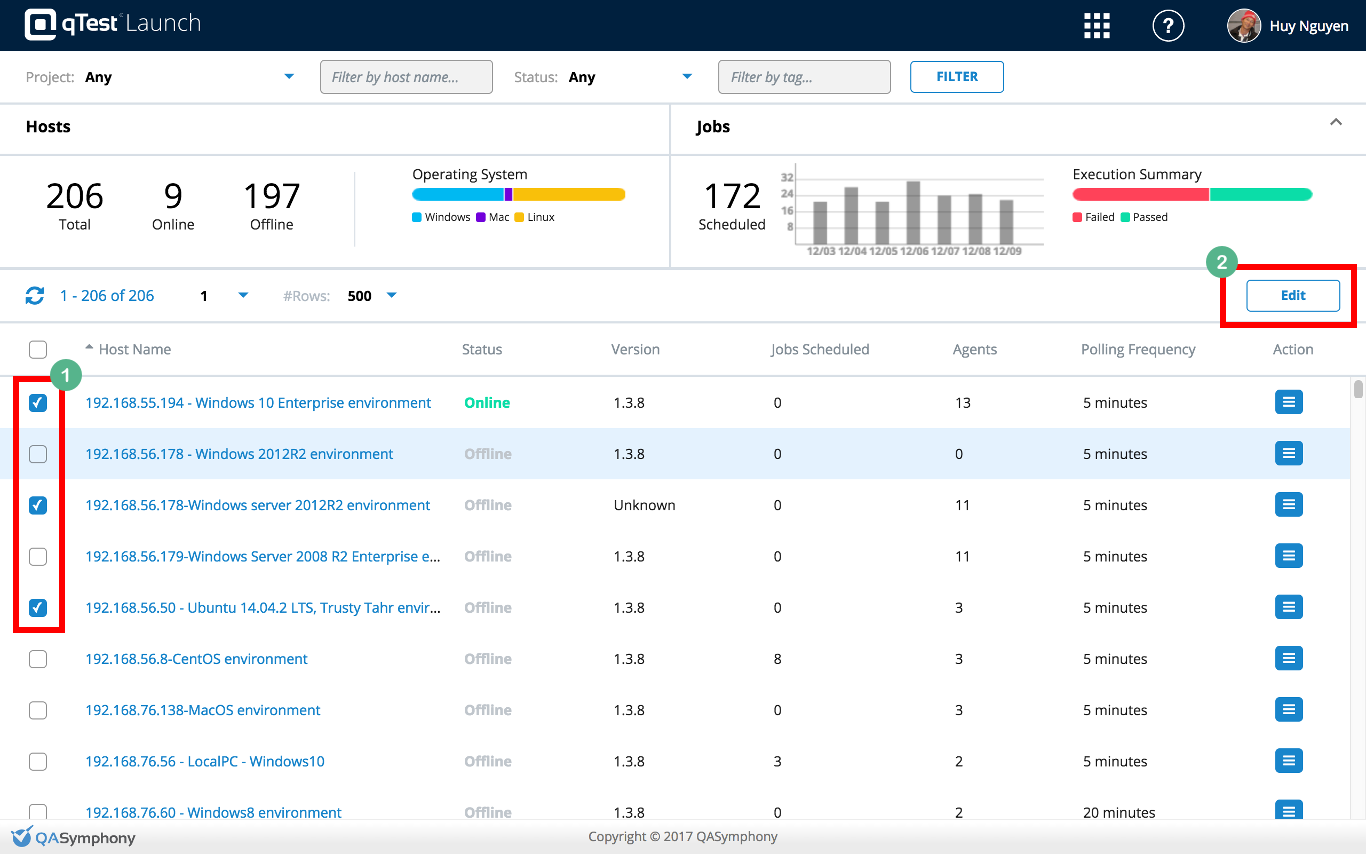
Task: Open action menu for CentOS environment host
Action: (1289, 658)
